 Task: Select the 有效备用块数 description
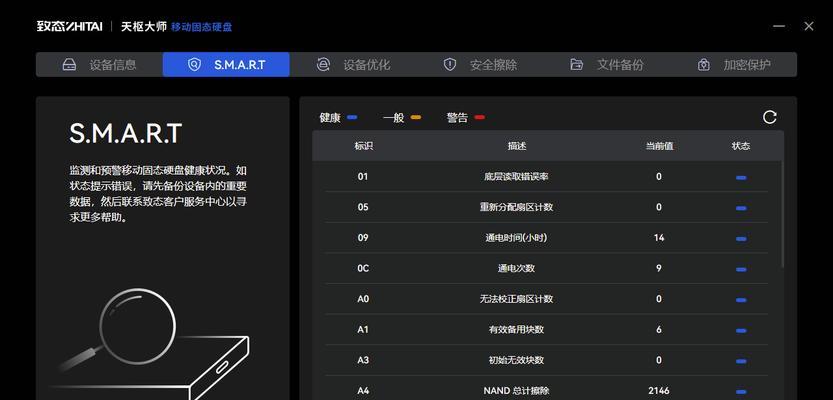[516, 330]
